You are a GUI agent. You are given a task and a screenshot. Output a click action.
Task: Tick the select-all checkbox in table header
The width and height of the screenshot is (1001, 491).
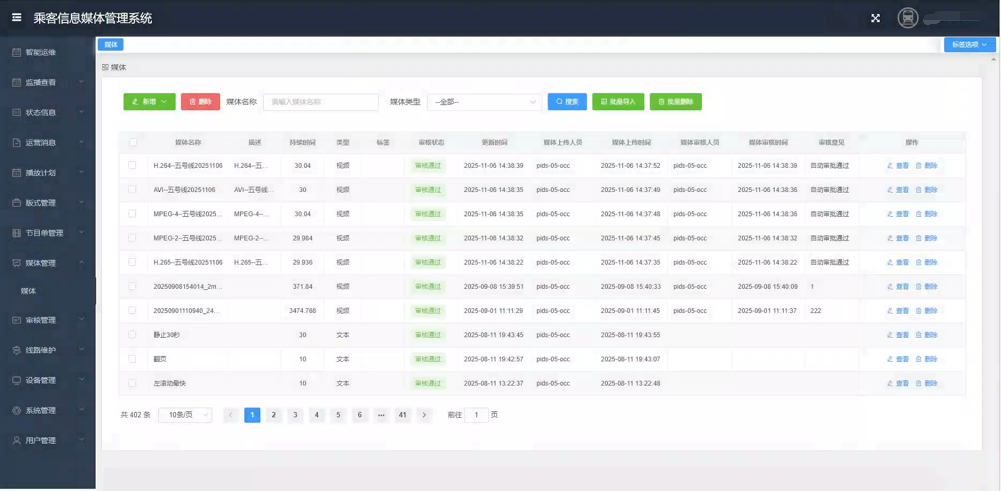coord(132,142)
